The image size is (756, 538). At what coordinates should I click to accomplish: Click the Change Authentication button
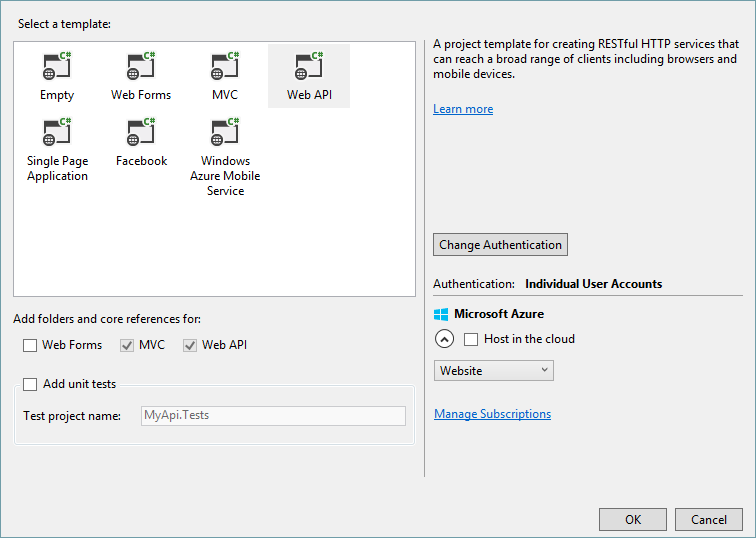[x=500, y=245]
